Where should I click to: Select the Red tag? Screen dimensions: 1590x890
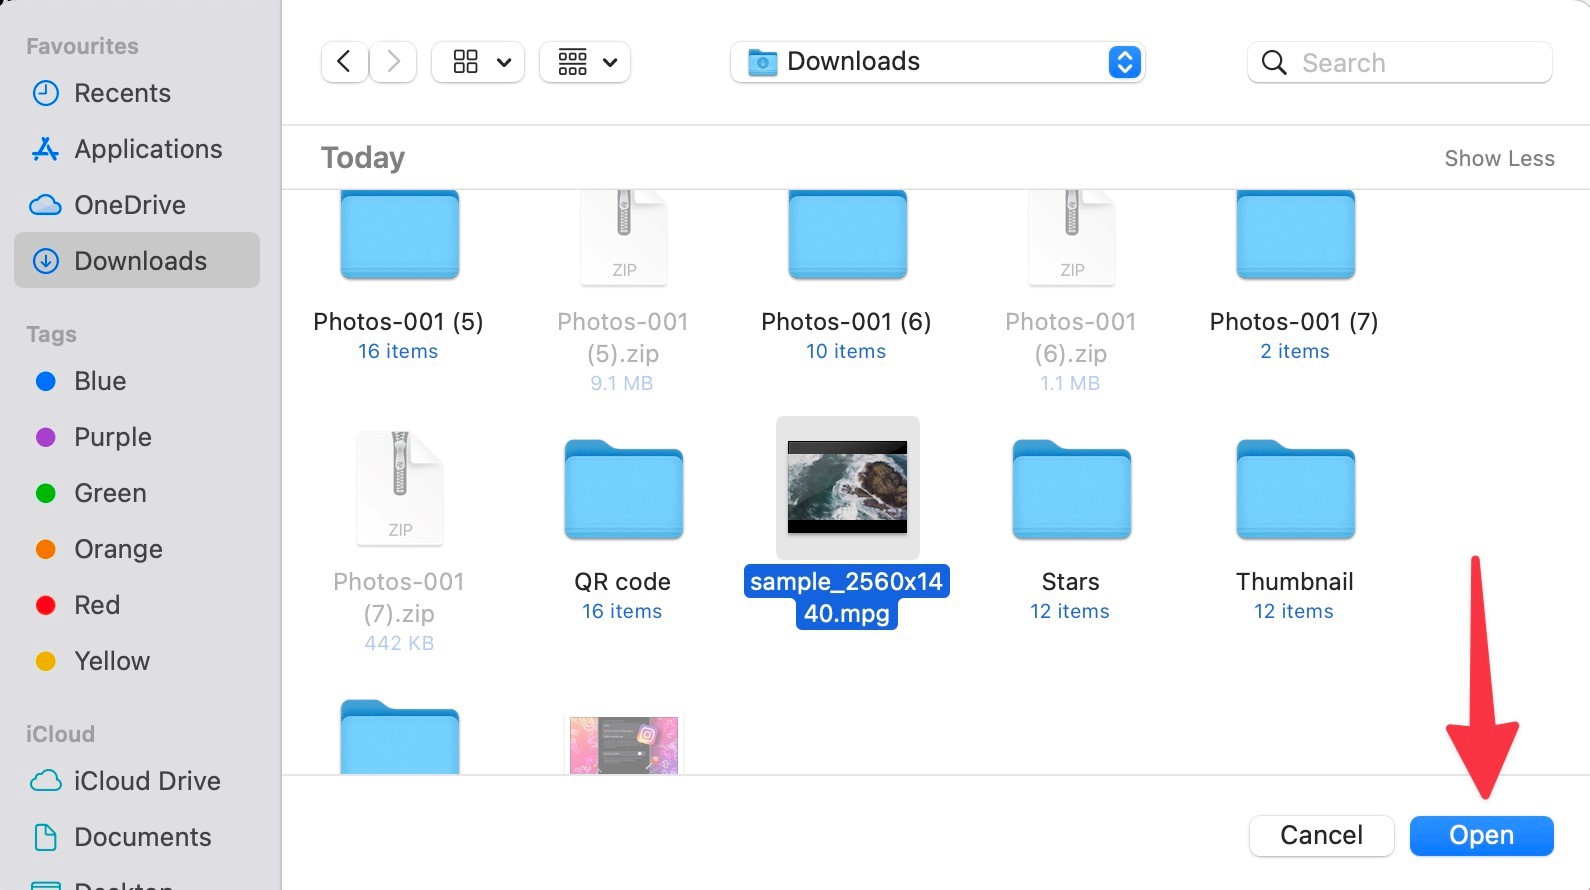click(x=137, y=605)
